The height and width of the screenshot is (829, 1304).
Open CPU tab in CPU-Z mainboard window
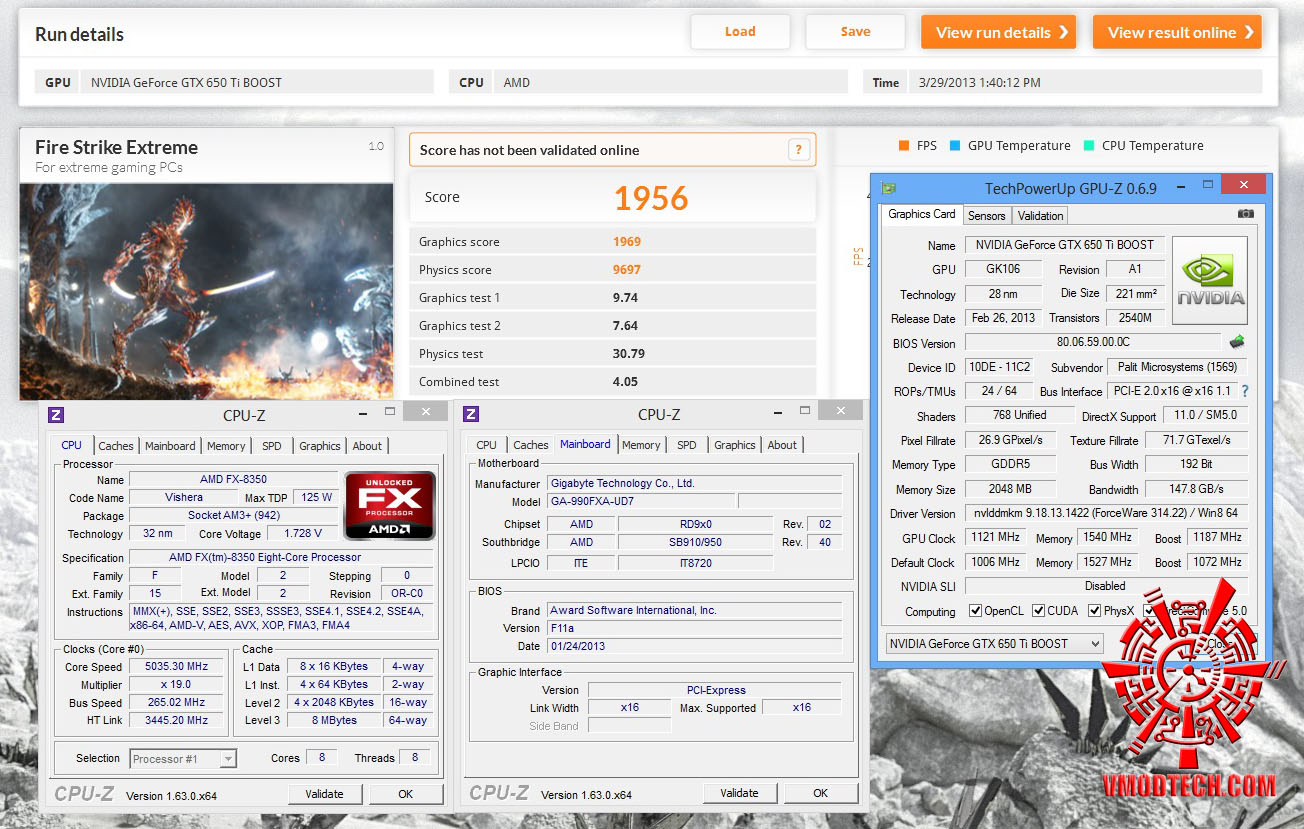pos(486,445)
